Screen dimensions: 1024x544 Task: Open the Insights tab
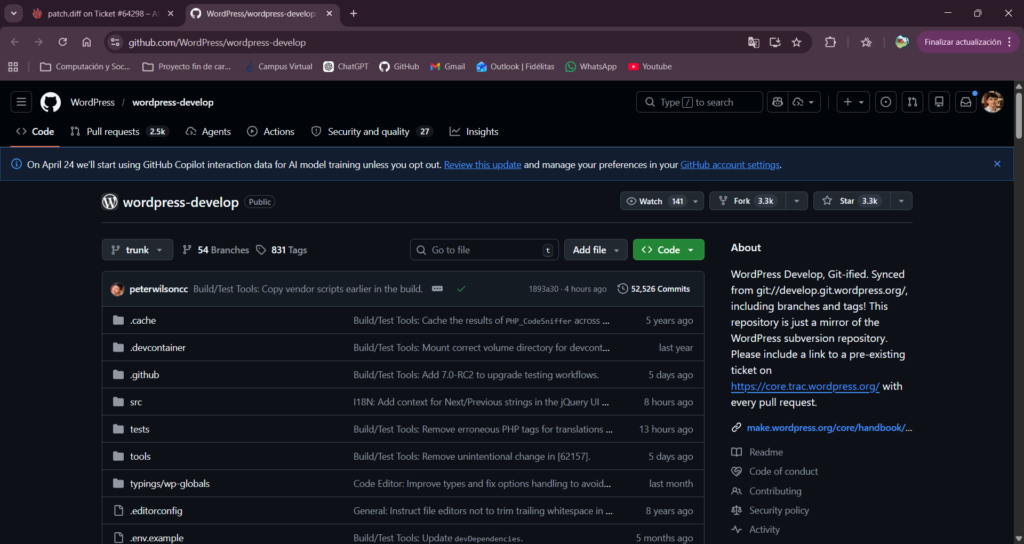(x=474, y=131)
